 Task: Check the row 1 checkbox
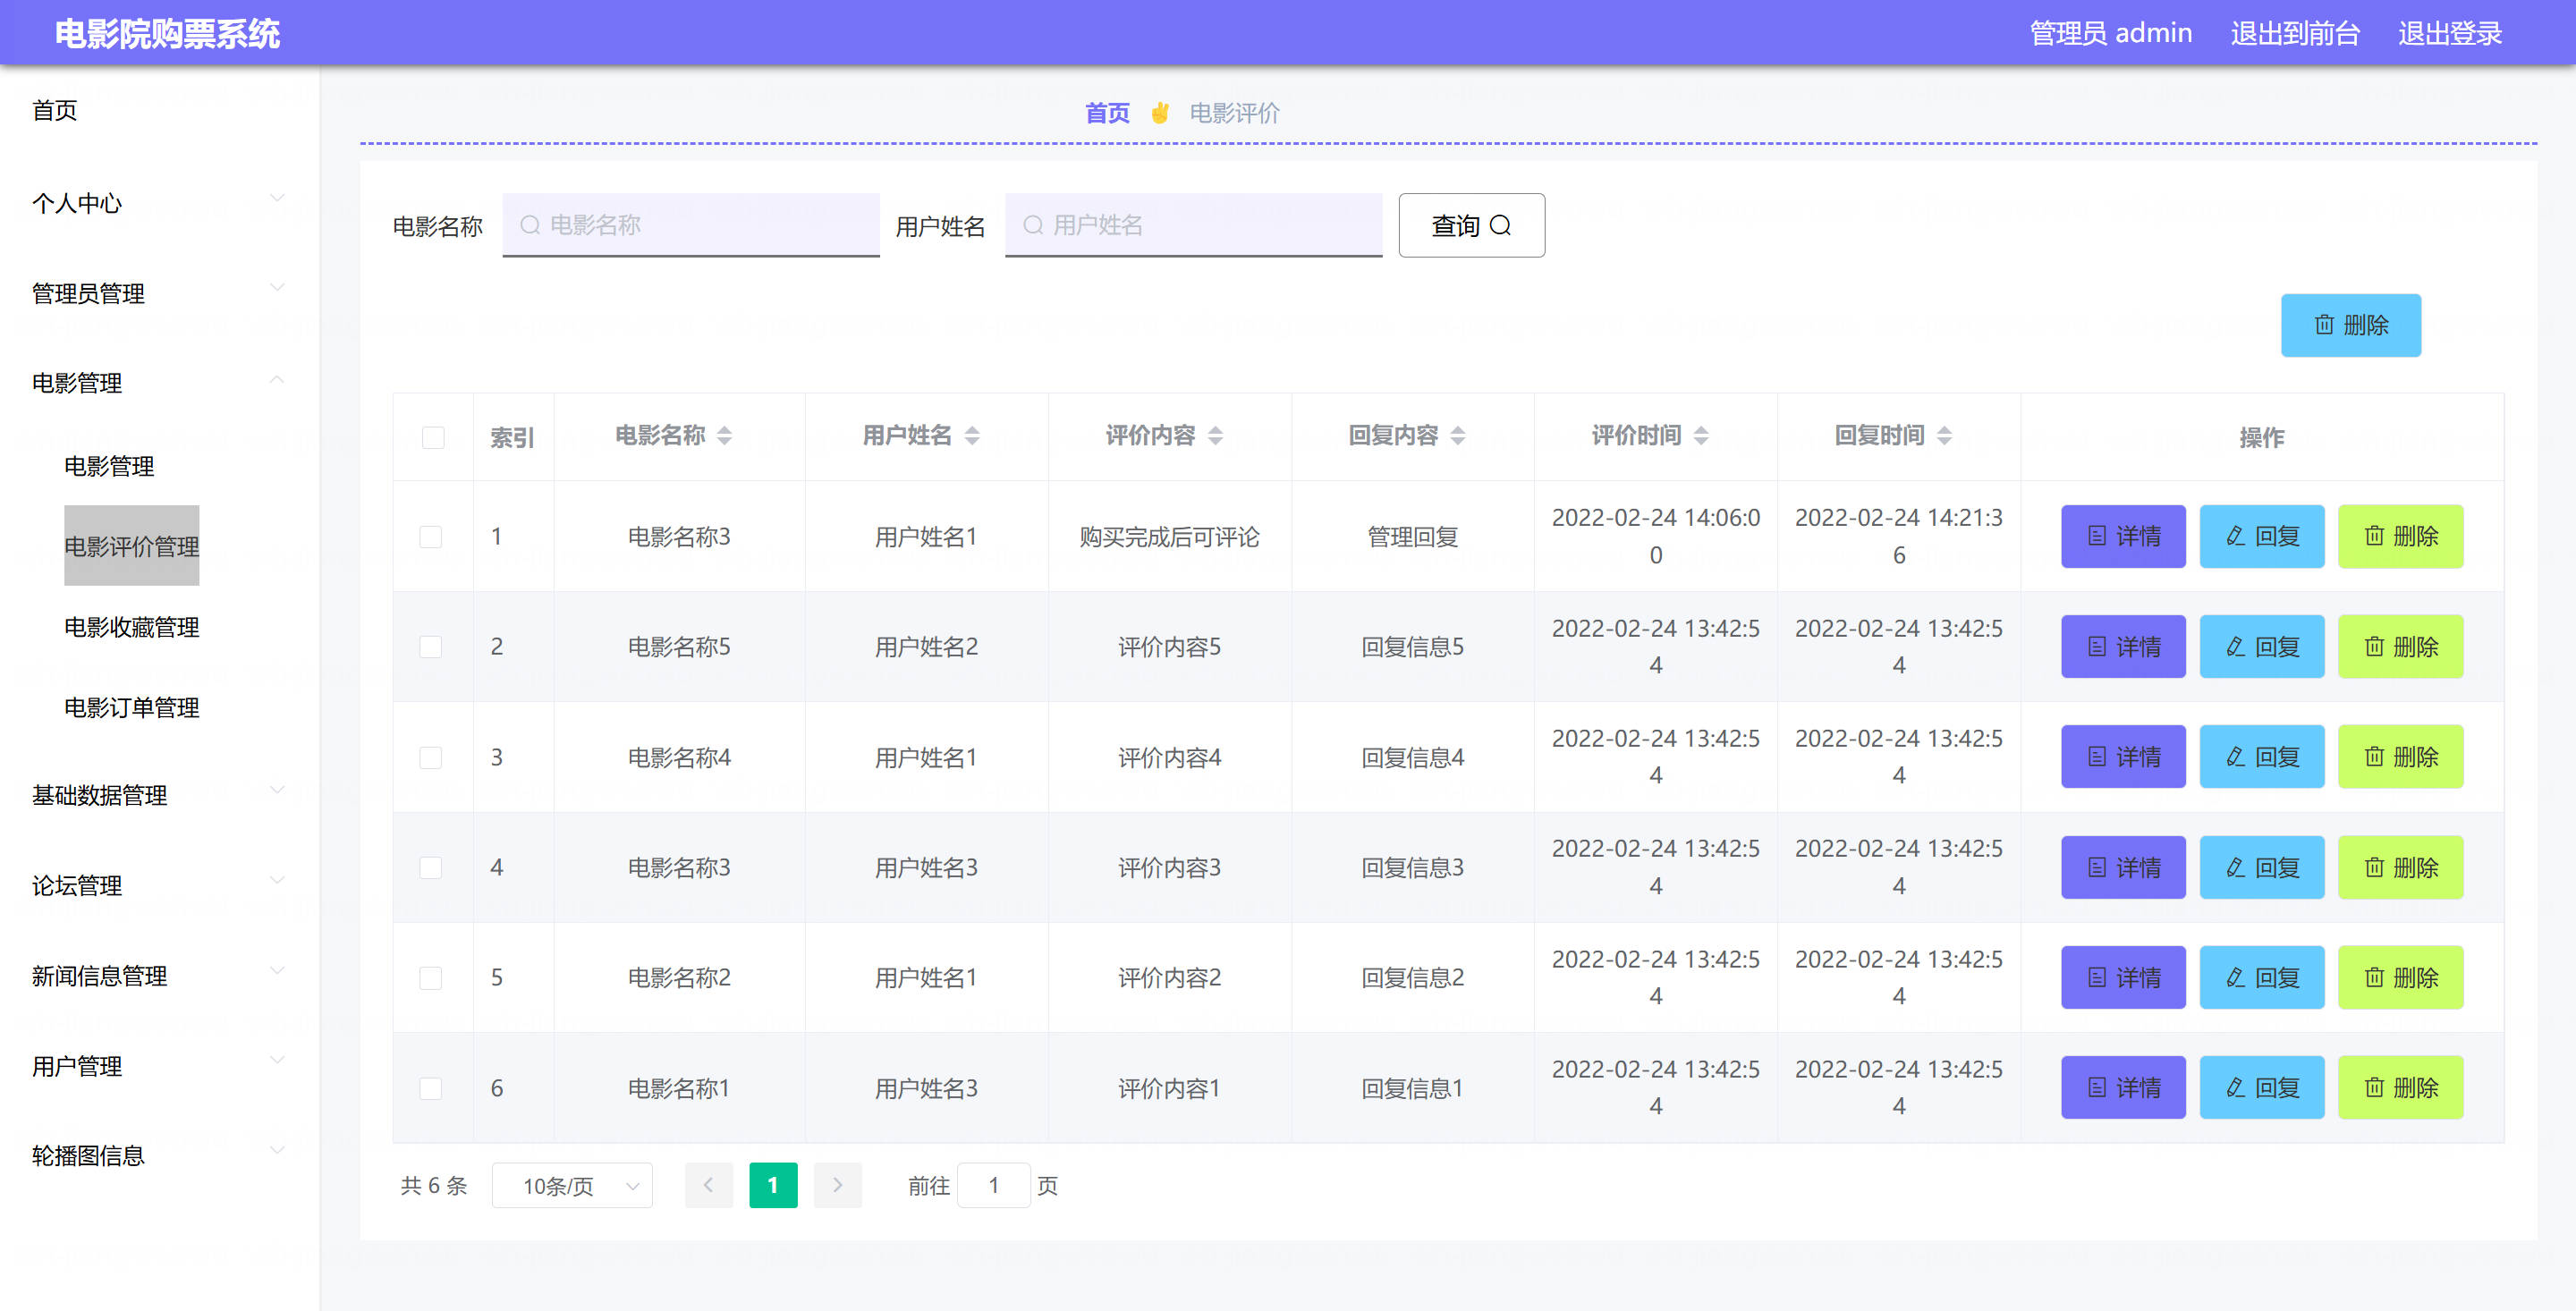click(x=431, y=537)
